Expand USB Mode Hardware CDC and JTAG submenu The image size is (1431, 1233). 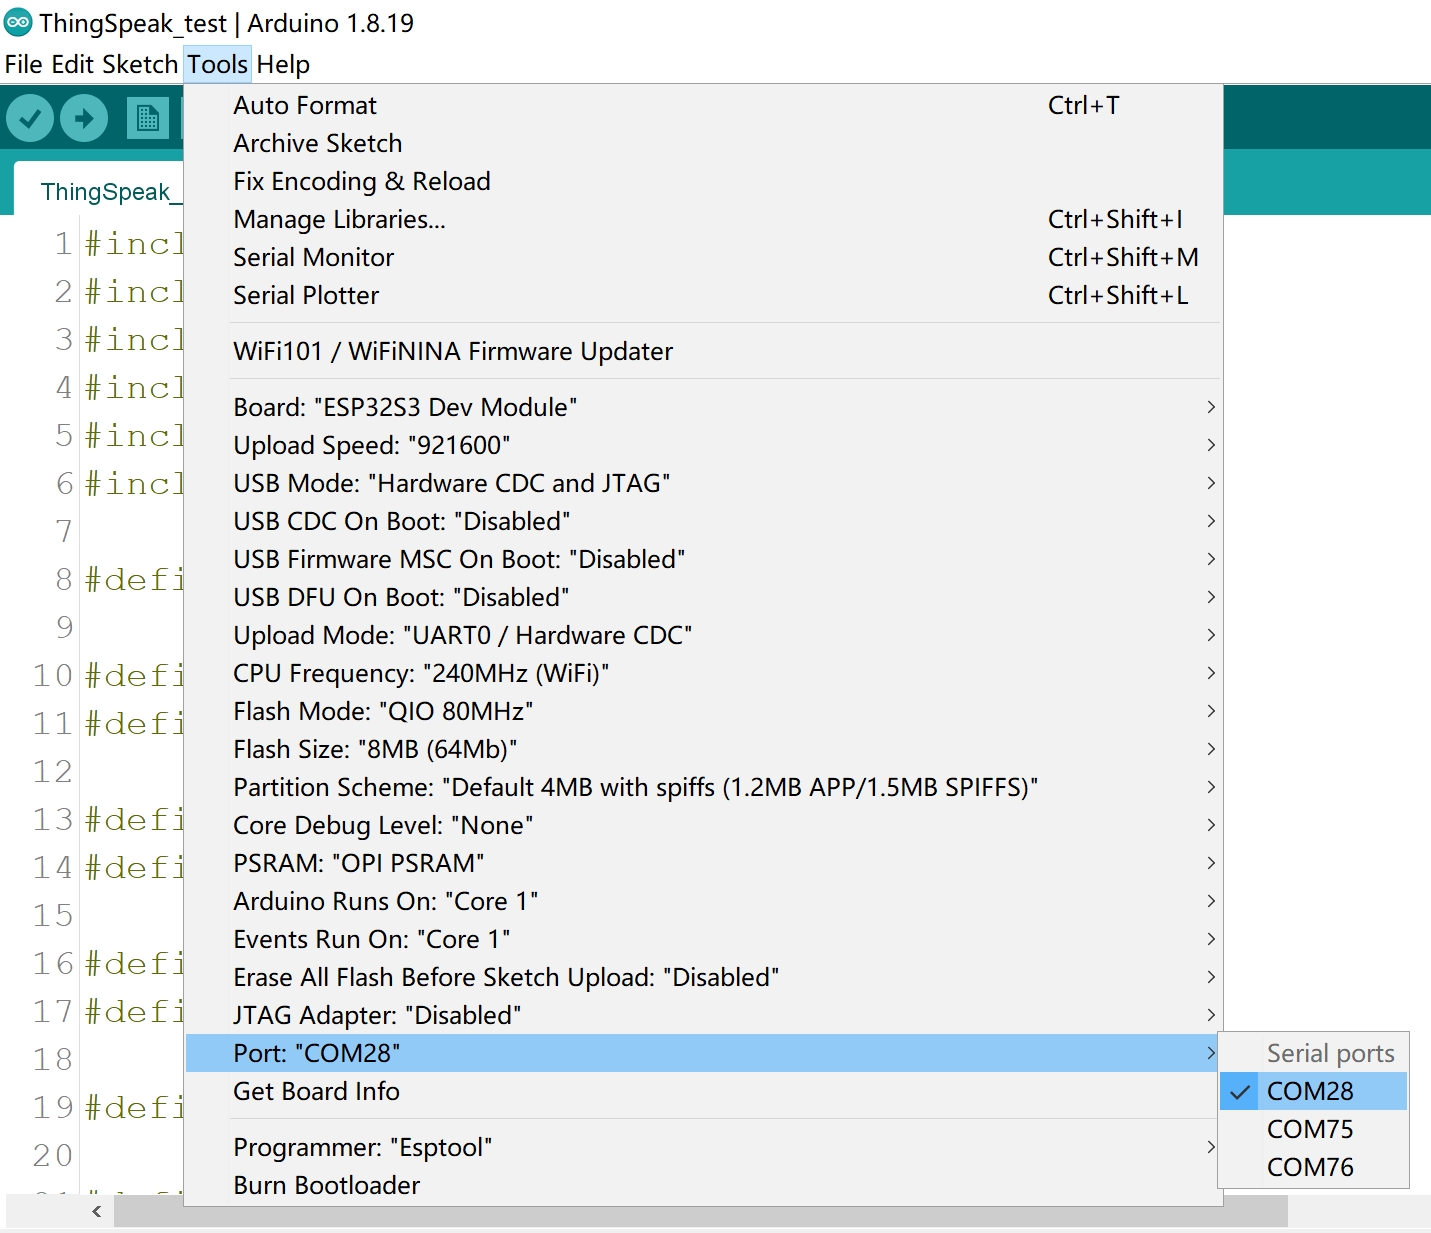pyautogui.click(x=703, y=483)
